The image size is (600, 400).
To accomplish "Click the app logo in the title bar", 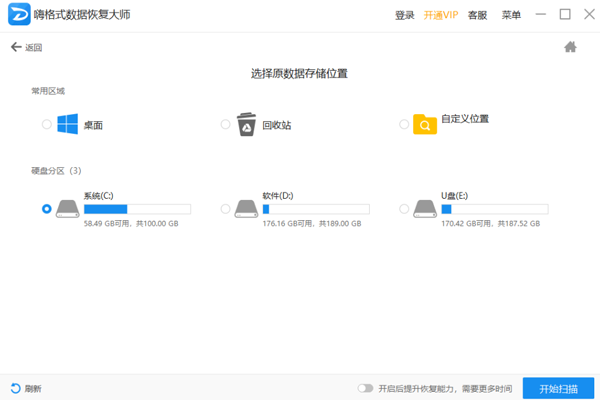I will (x=18, y=15).
